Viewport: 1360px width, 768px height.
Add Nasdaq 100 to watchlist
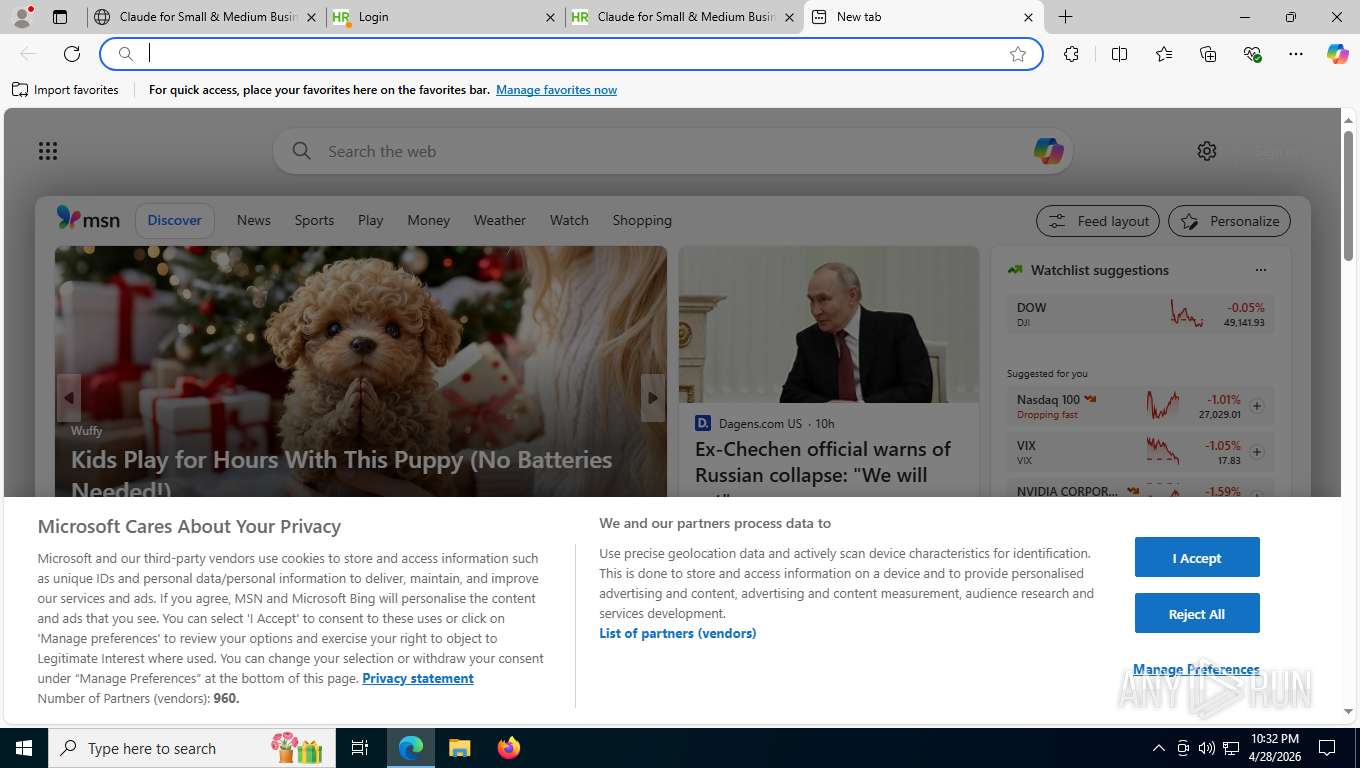tap(1257, 406)
